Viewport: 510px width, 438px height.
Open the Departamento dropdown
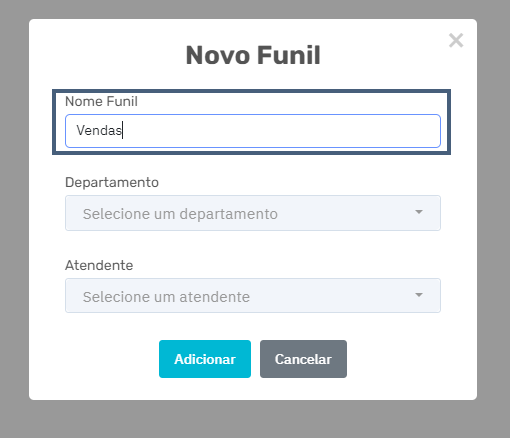[253, 213]
